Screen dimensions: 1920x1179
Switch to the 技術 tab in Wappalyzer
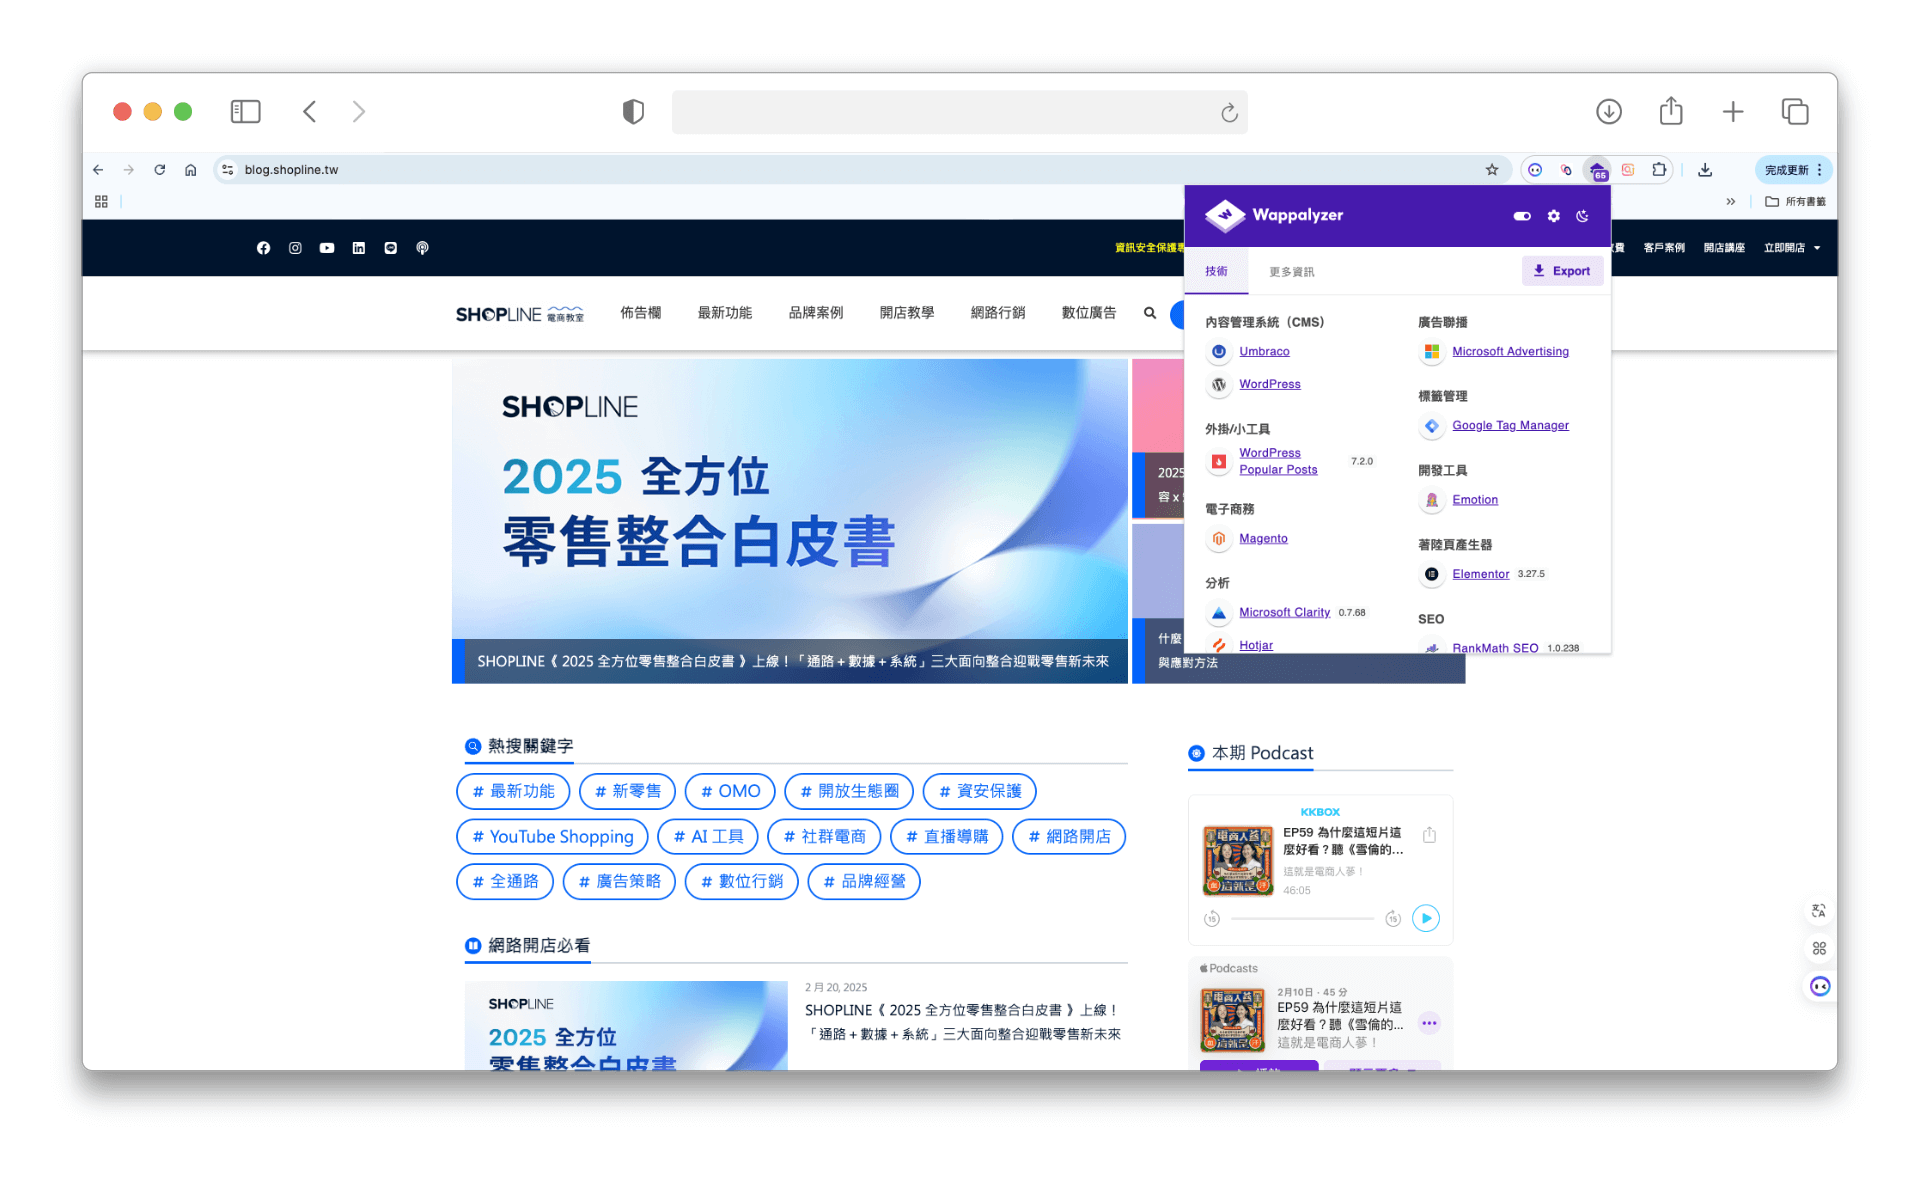click(x=1216, y=271)
